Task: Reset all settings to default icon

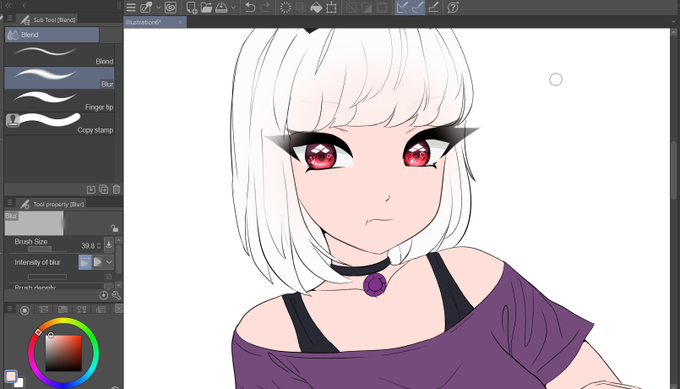Action: pyautogui.click(x=103, y=295)
